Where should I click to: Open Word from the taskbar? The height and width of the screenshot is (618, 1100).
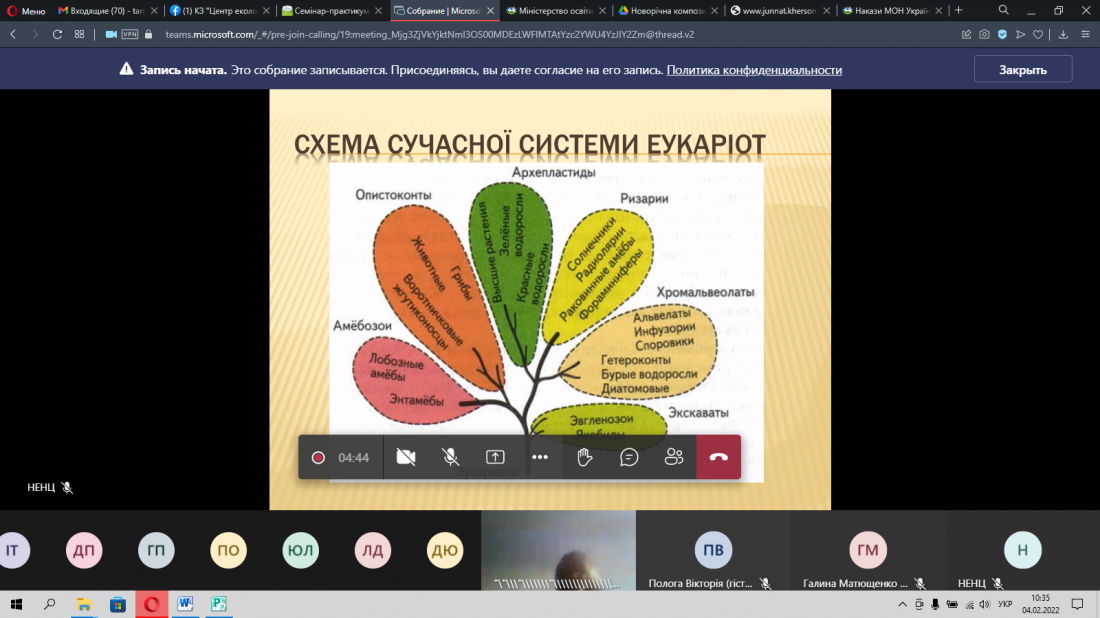185,604
